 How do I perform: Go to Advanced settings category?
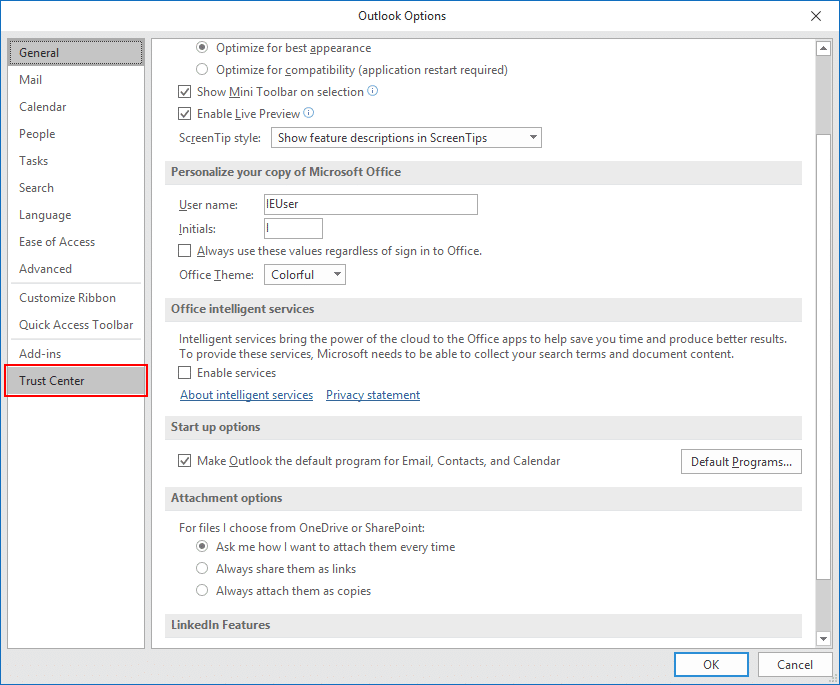pyautogui.click(x=46, y=269)
